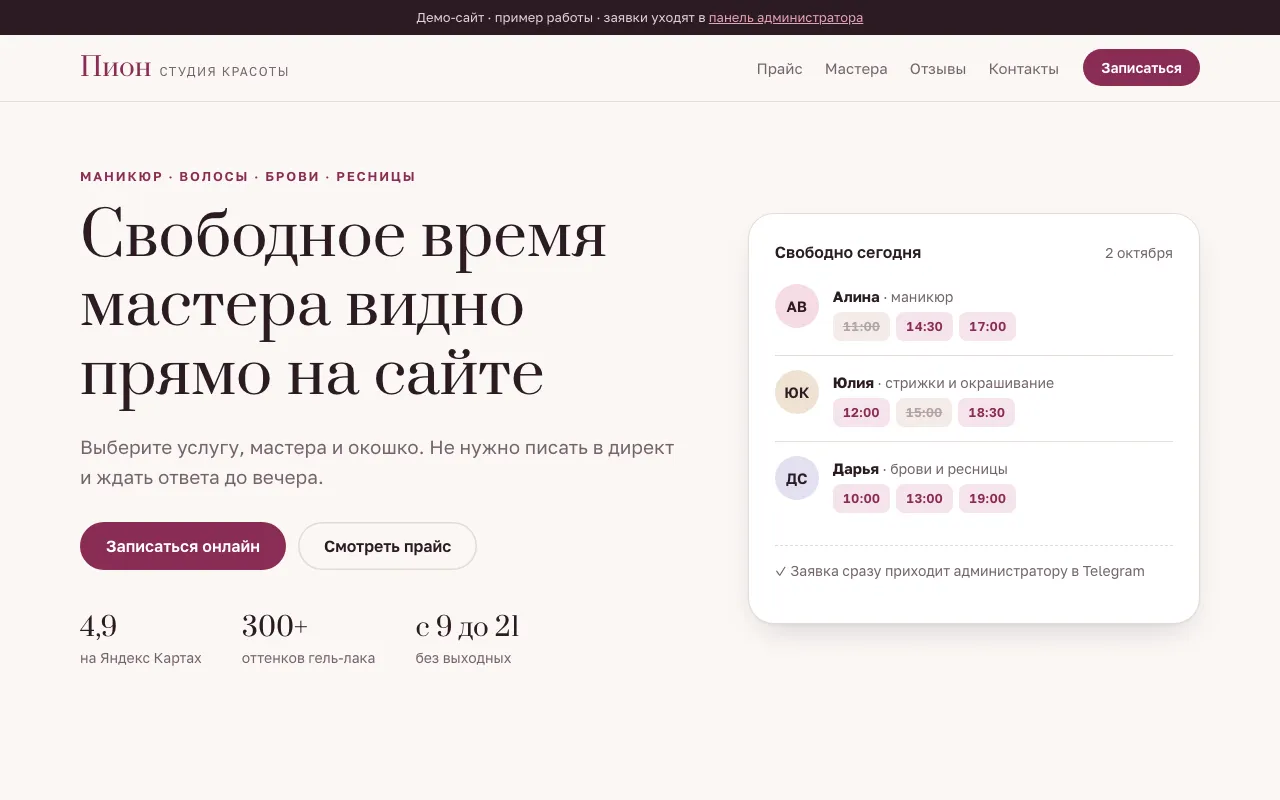The height and width of the screenshot is (800, 1280).
Task: Click the crossed-out 11:00 slot for Алина
Action: [861, 326]
